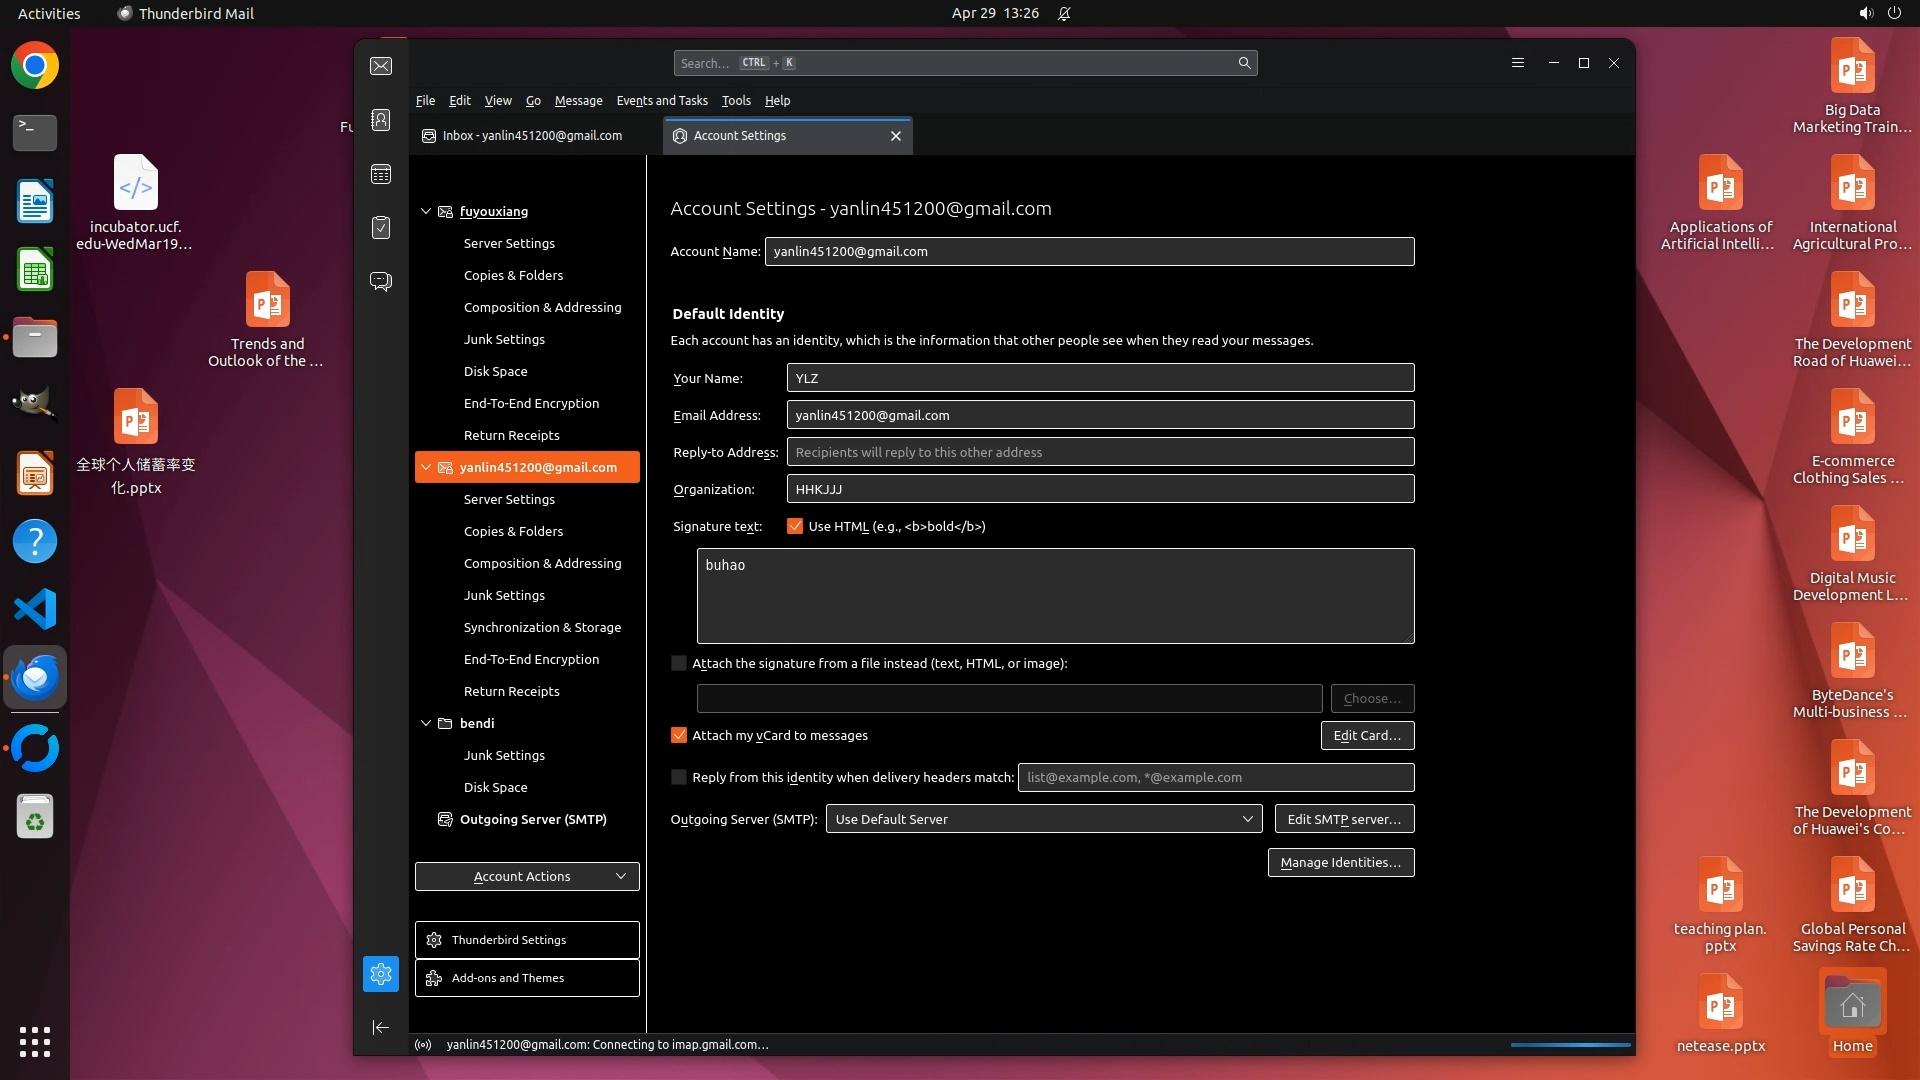Open the Tools menu
This screenshot has height=1080, width=1920.
pos(735,100)
